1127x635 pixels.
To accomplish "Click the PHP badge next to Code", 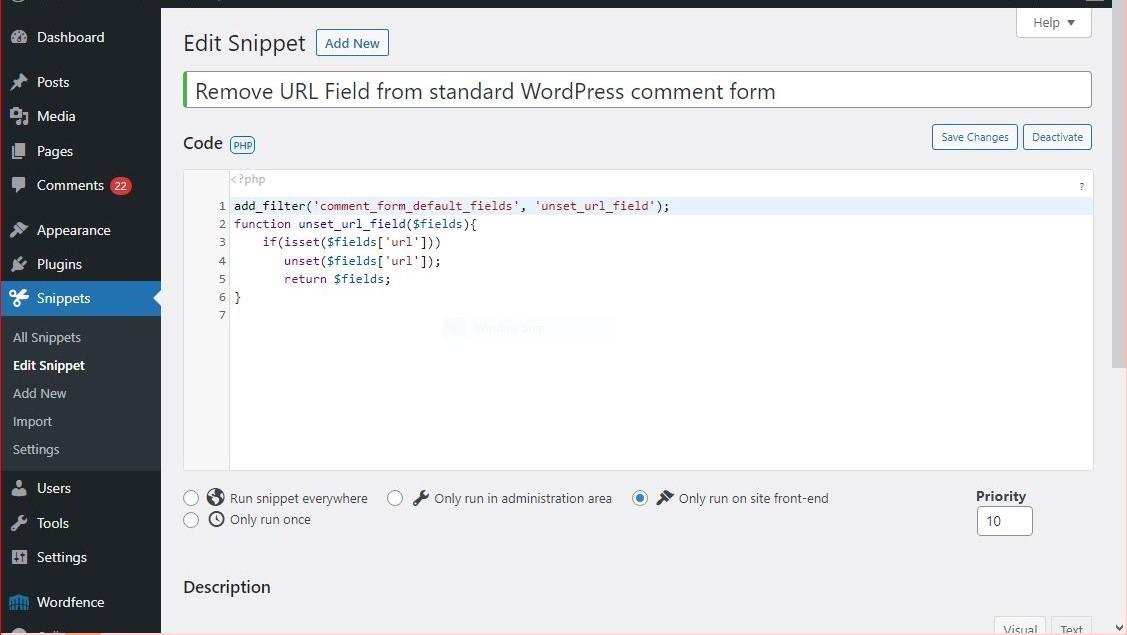I will pos(242,145).
